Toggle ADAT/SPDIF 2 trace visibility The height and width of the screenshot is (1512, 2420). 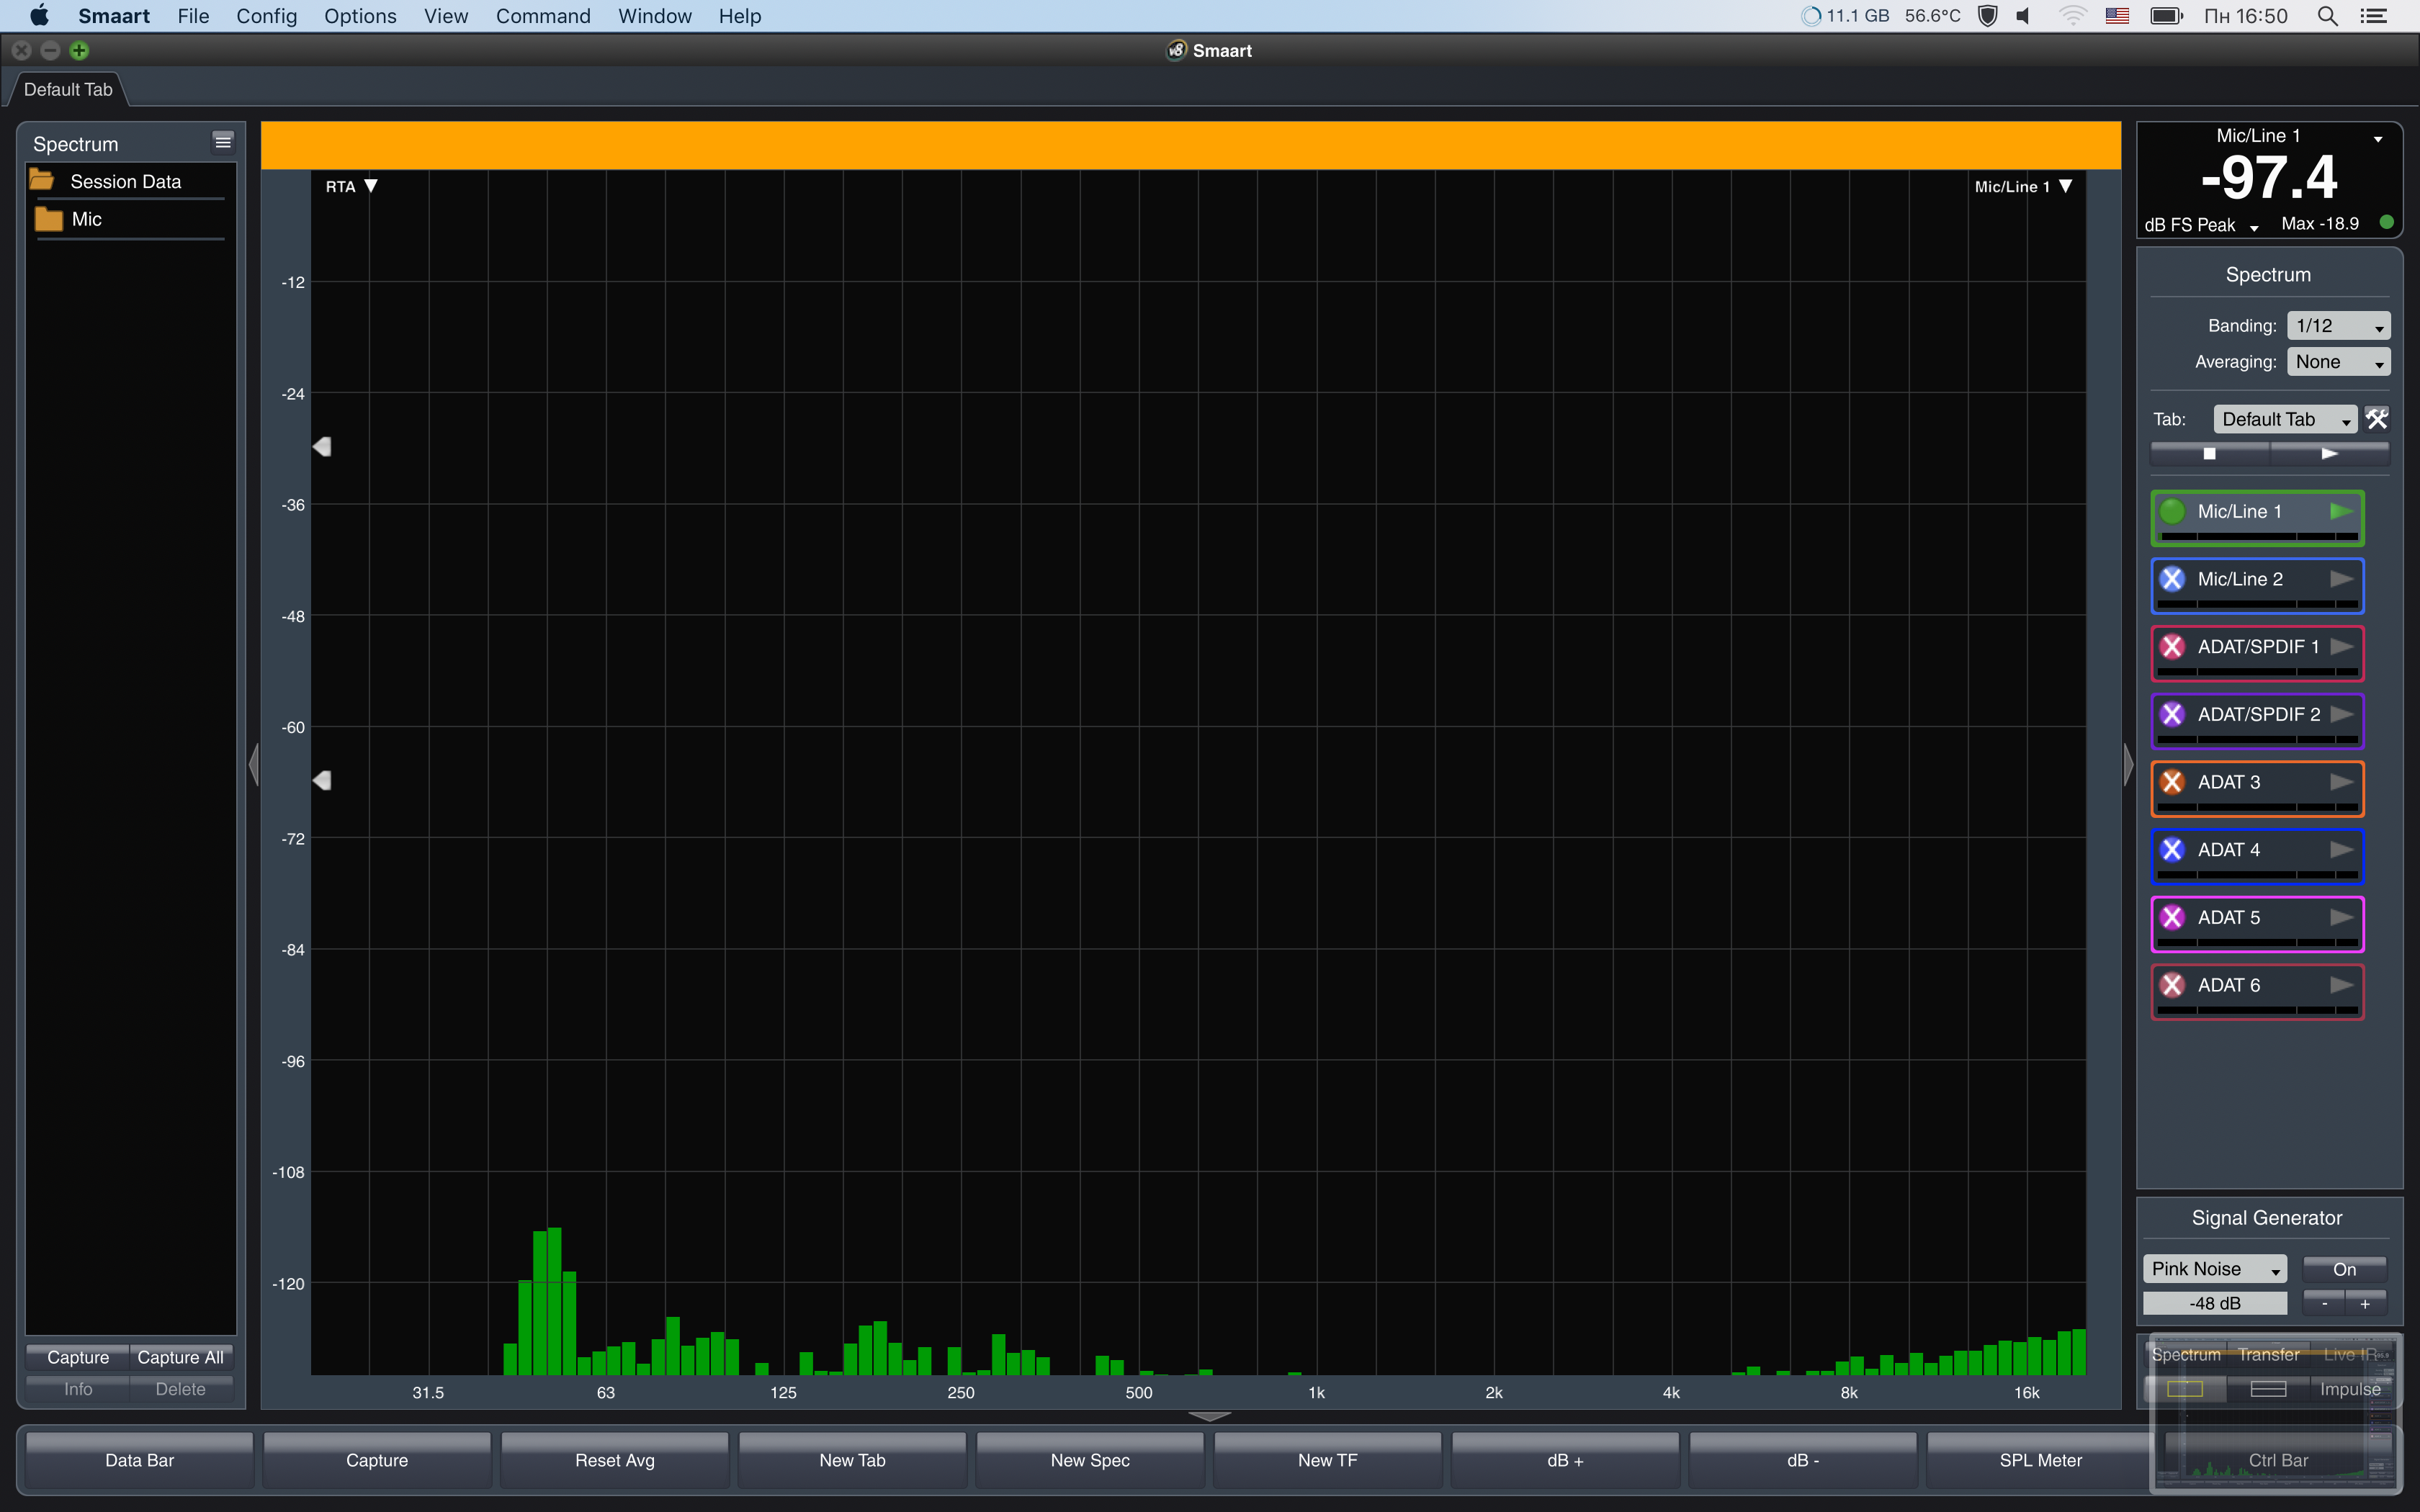[2172, 714]
